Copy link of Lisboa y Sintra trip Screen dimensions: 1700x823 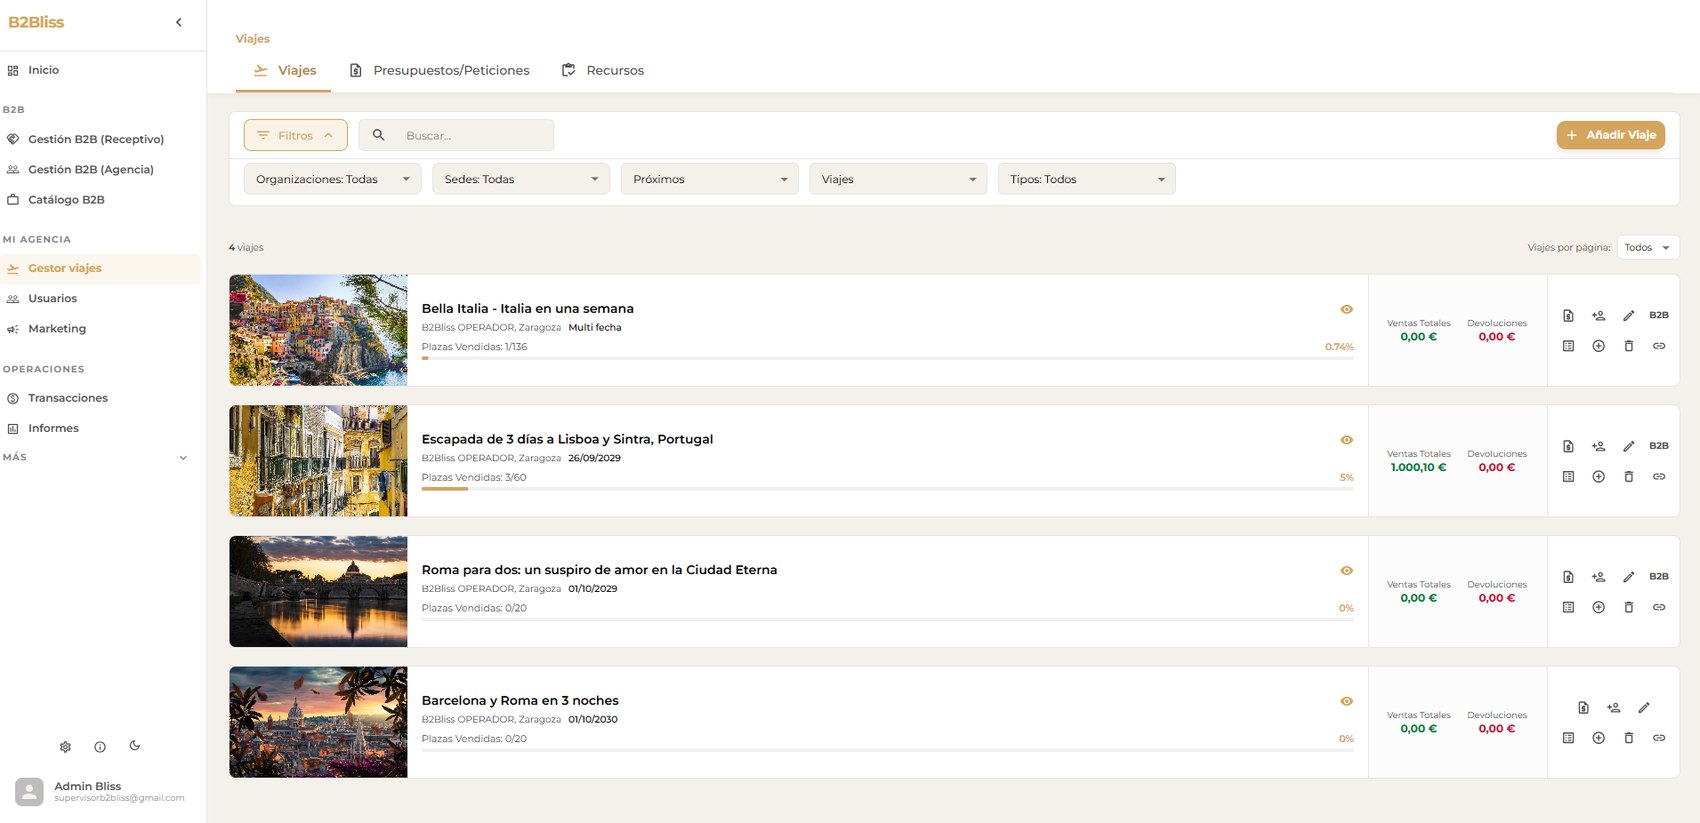point(1658,477)
